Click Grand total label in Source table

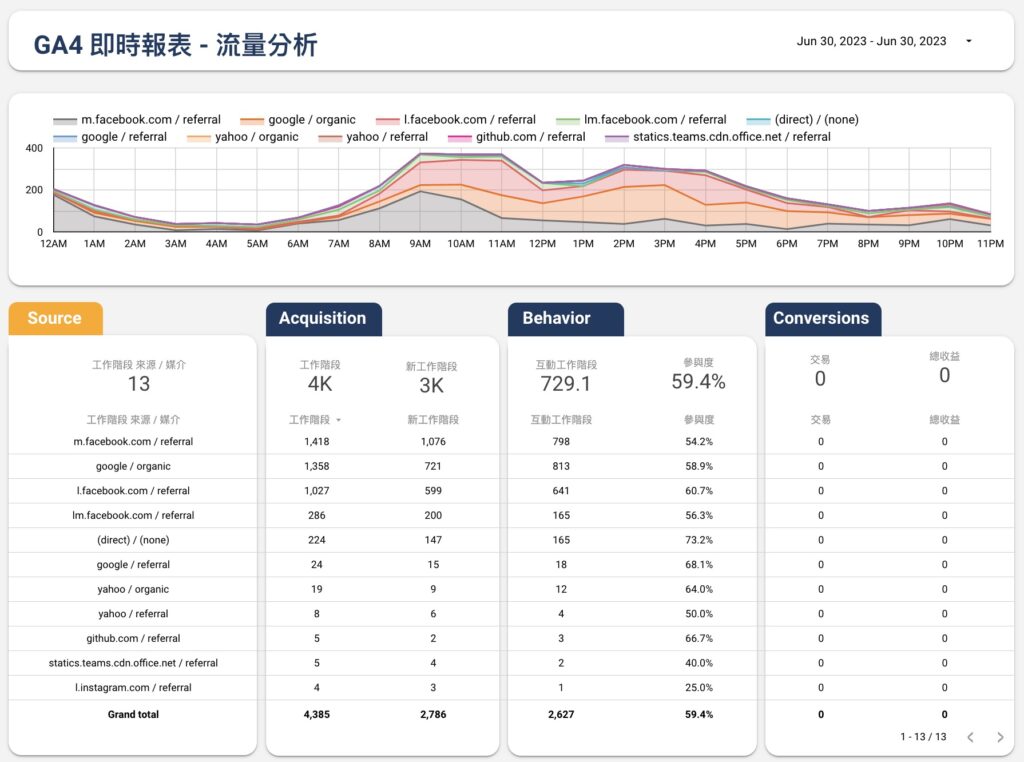point(133,714)
